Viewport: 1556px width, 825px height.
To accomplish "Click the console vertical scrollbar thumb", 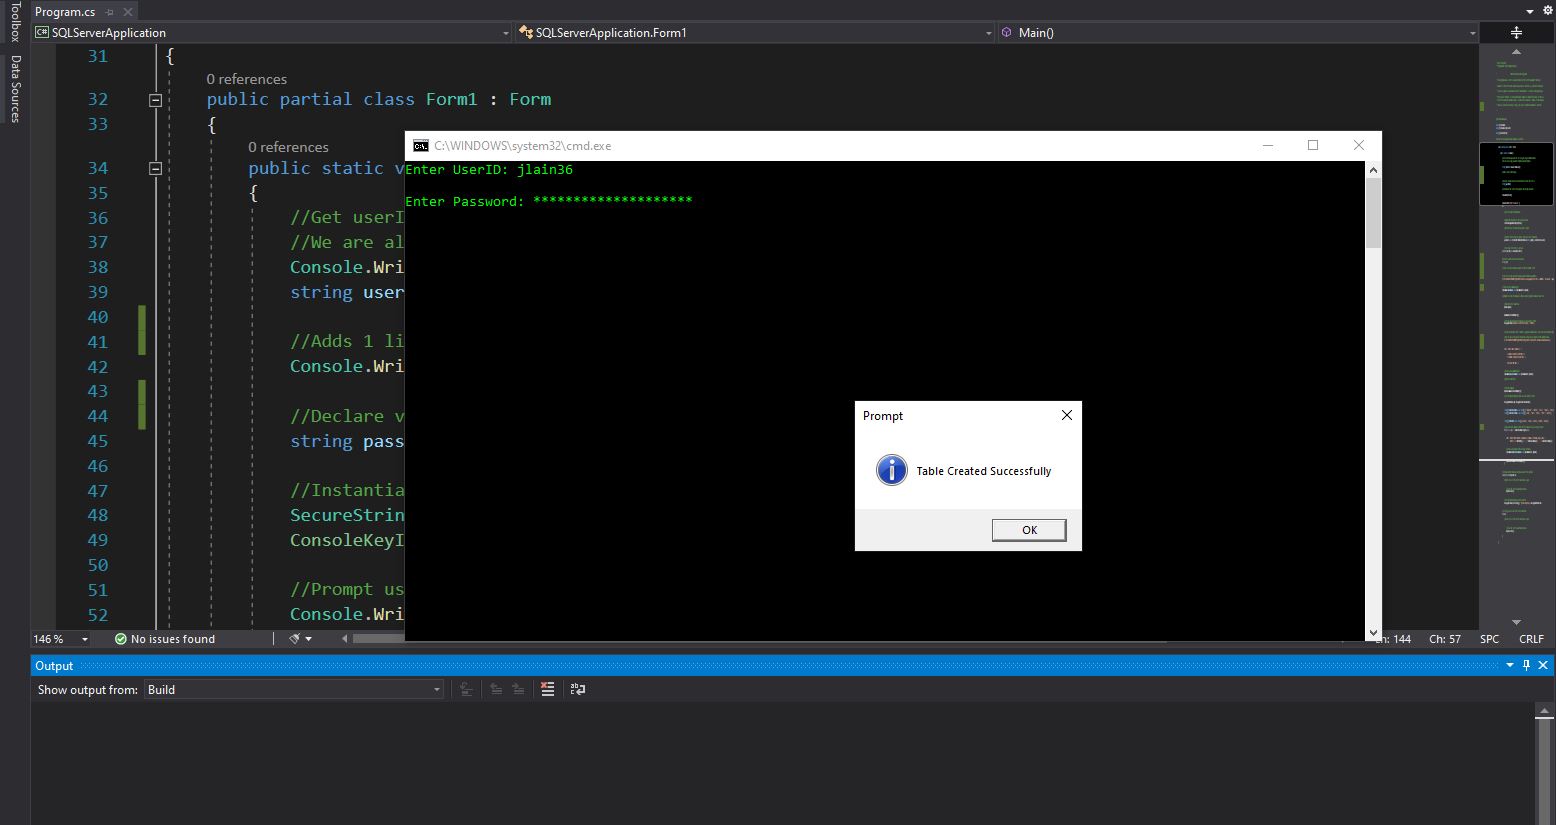I will 1373,213.
